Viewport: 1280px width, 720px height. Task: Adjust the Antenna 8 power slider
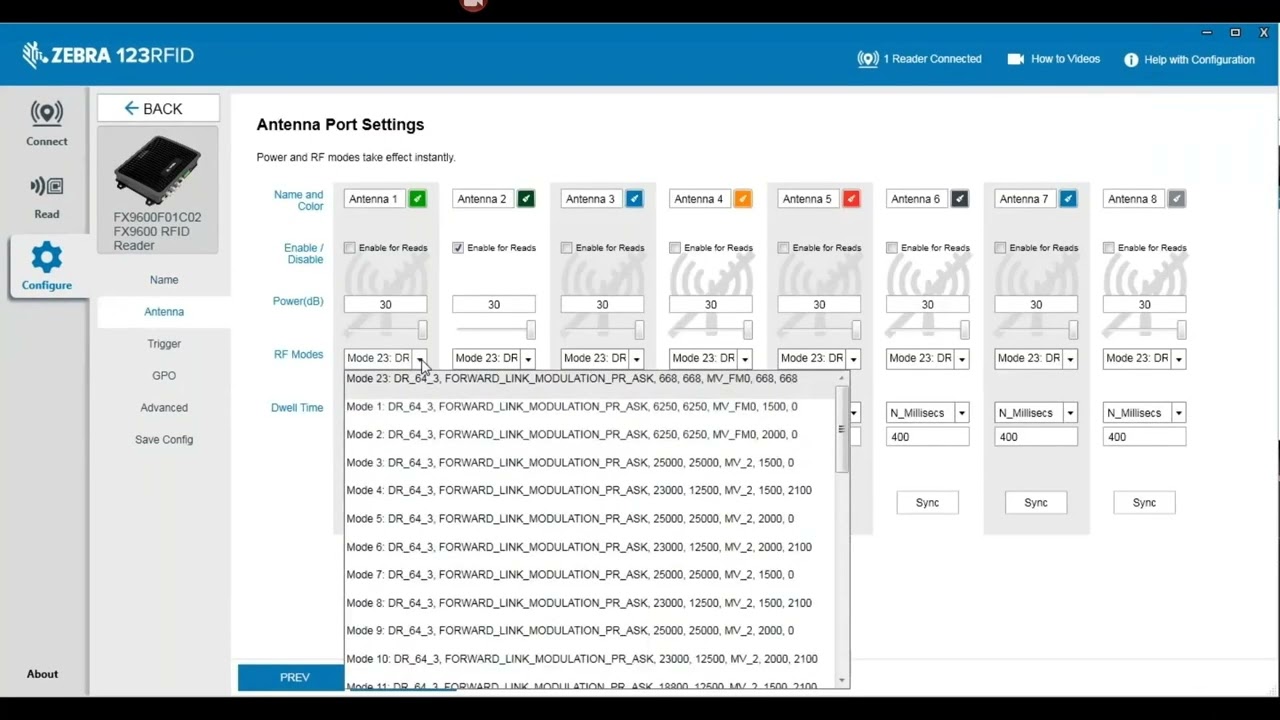coord(1182,330)
